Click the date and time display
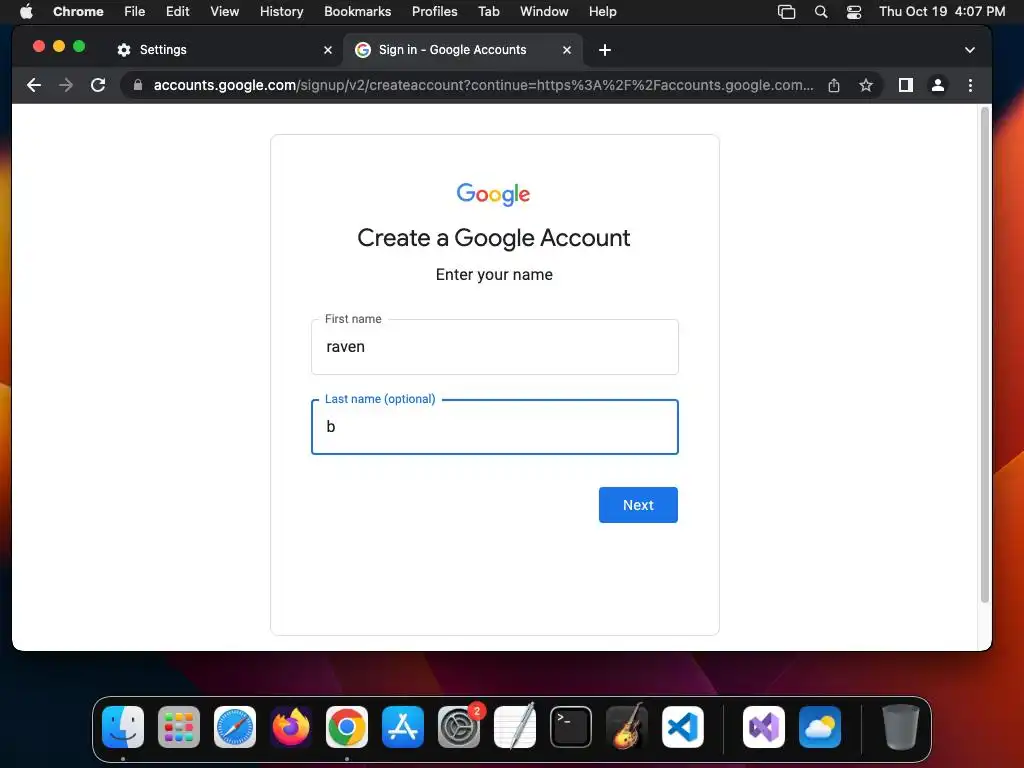The image size is (1024, 768). click(x=942, y=12)
